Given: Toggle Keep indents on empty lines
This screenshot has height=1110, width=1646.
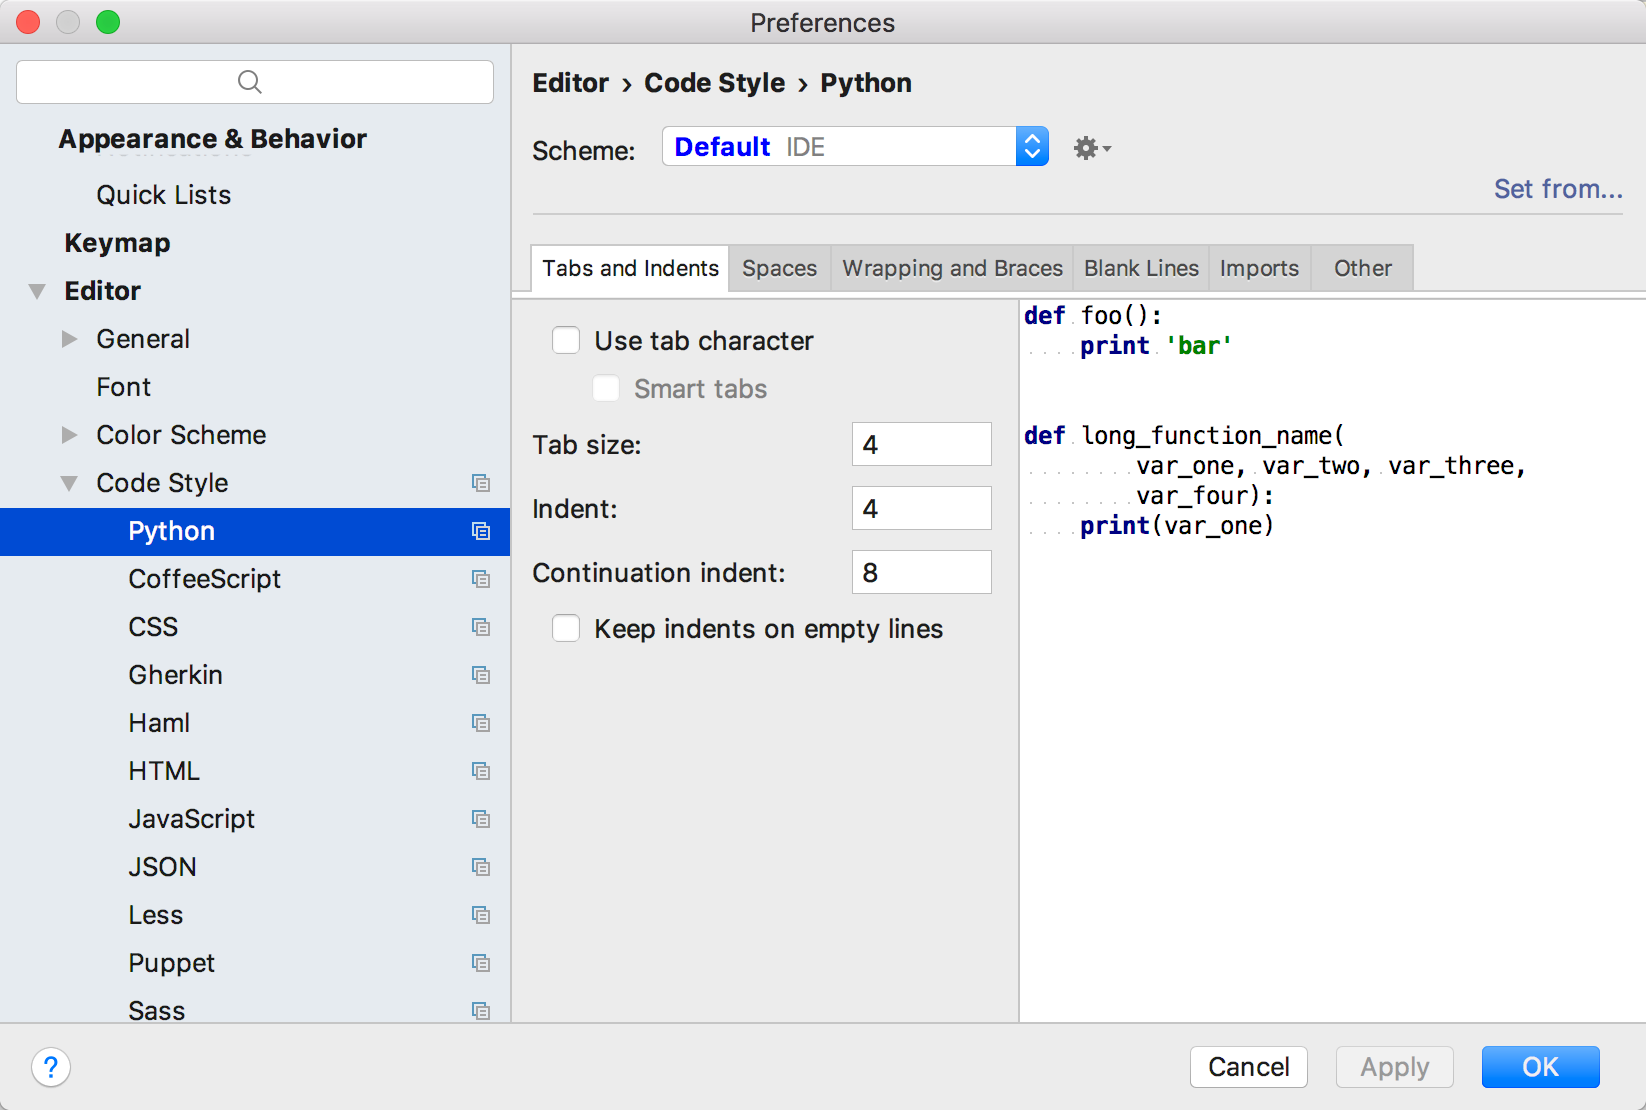Looking at the screenshot, I should click(566, 629).
